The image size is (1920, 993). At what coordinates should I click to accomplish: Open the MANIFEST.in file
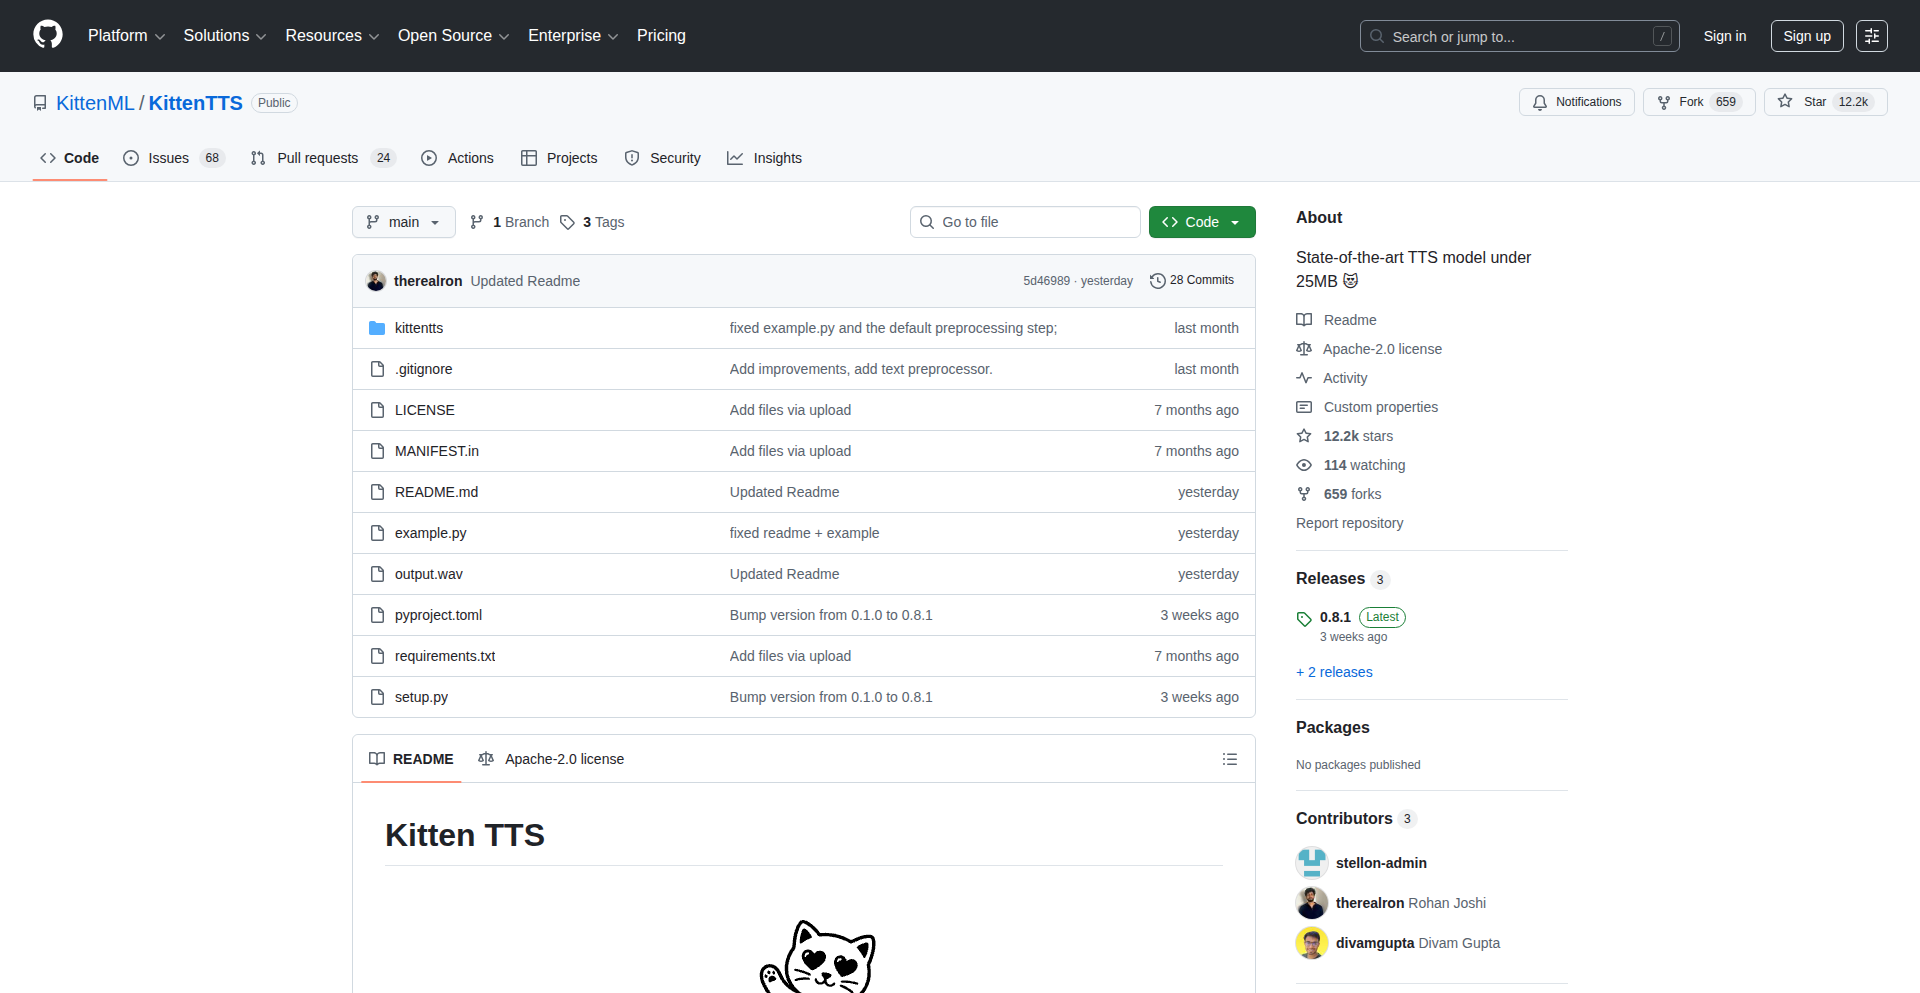click(x=437, y=451)
